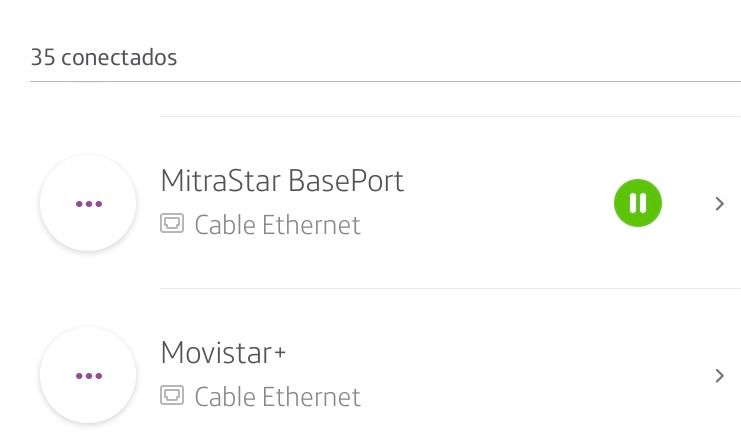Pause the MitraStar BasePort connection
This screenshot has height=447, width=741.
tap(637, 203)
